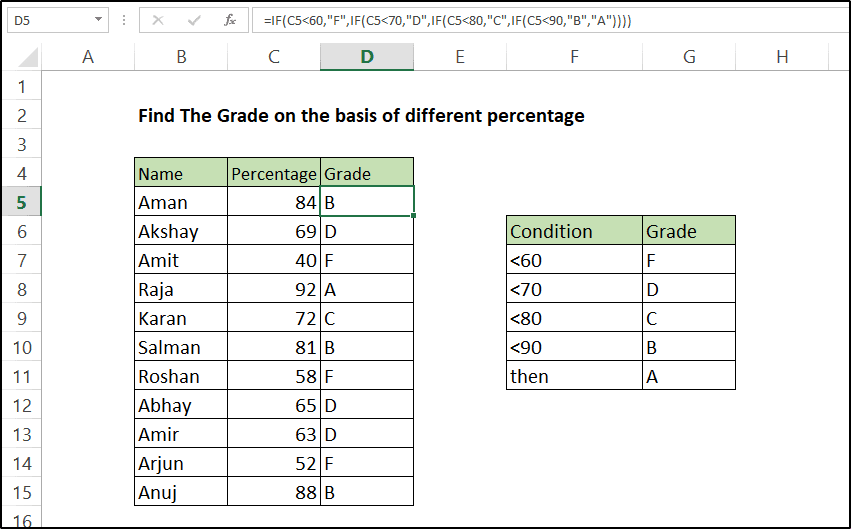Click the percentage cell with value 40
This screenshot has height=529, width=851.
(x=274, y=260)
